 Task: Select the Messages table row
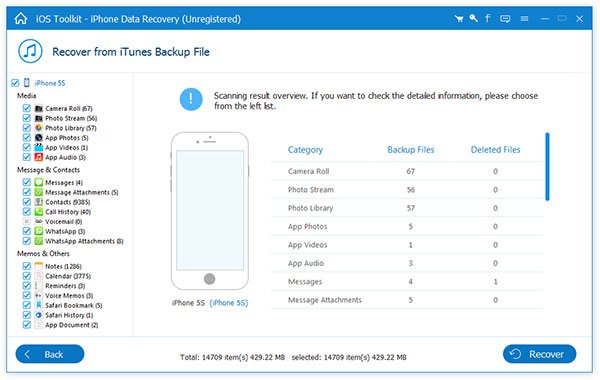(407, 281)
